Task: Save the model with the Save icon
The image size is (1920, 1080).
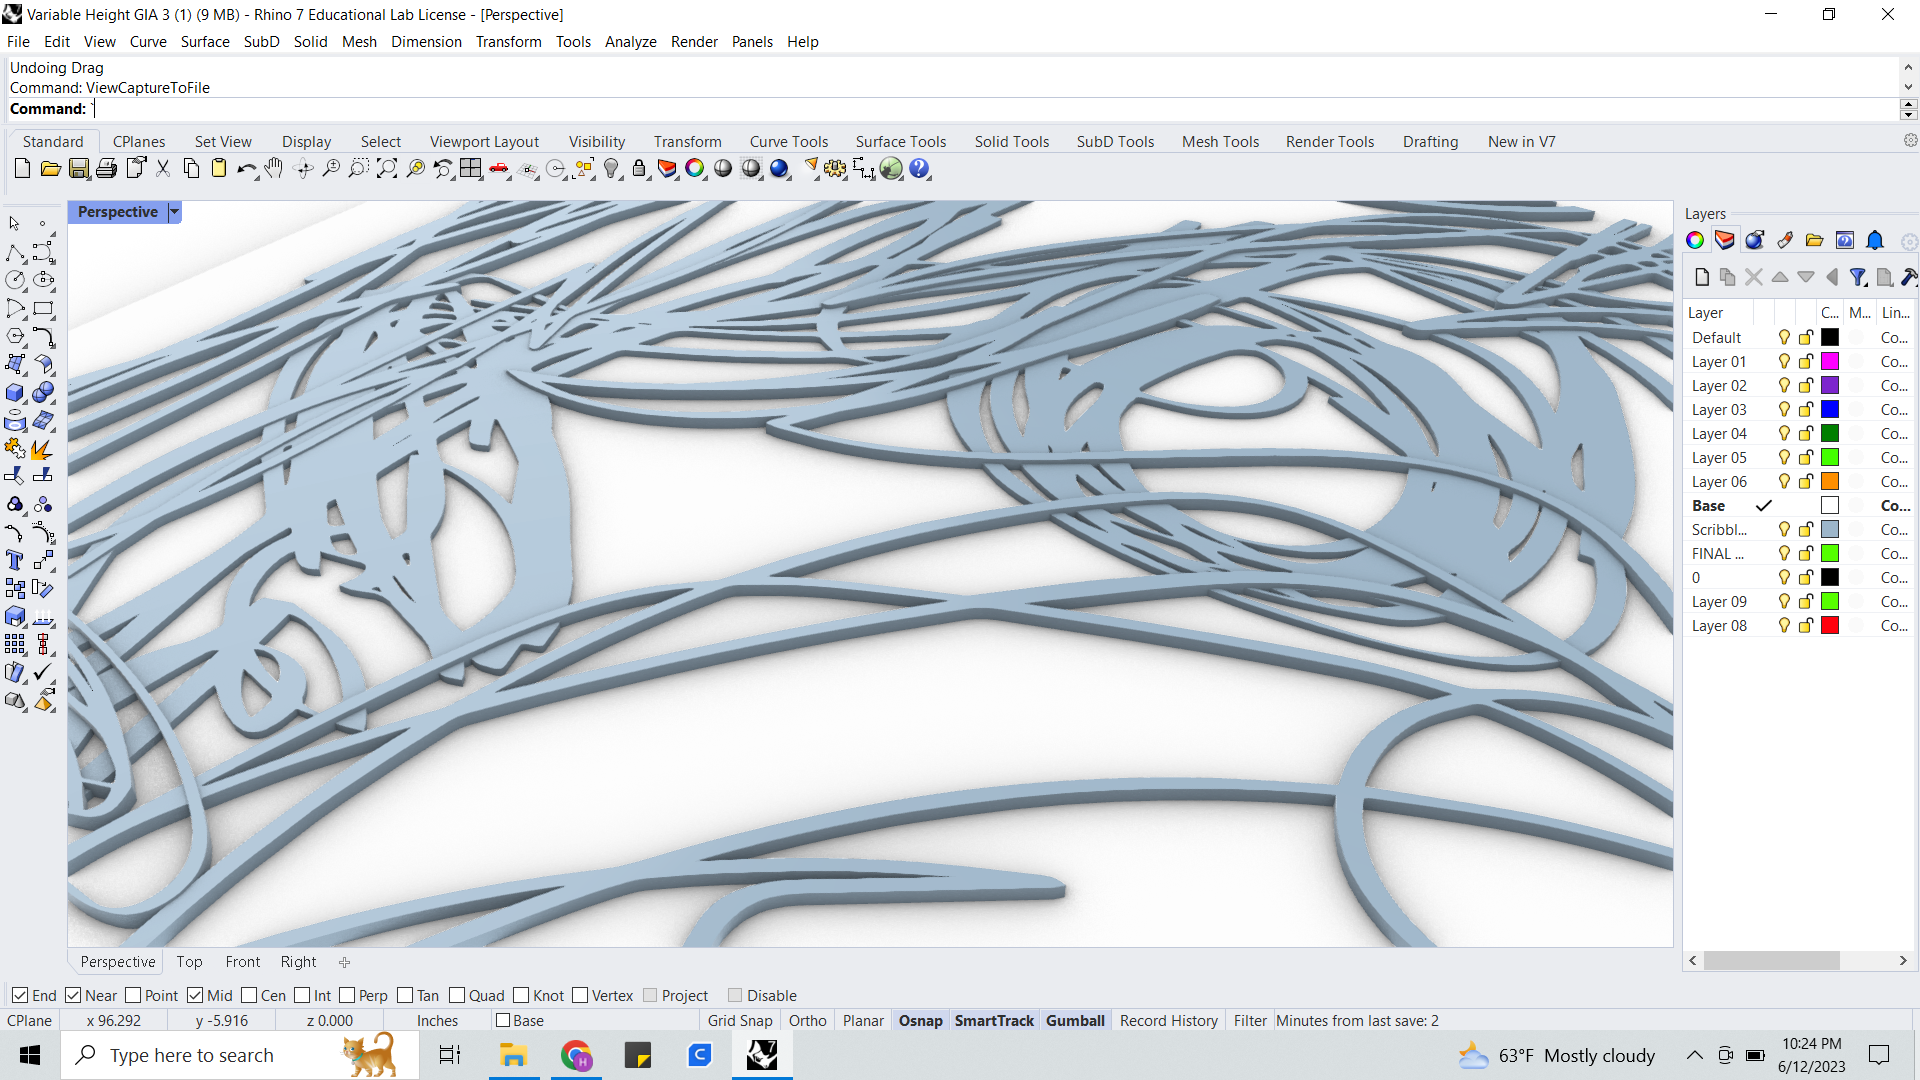Action: [x=79, y=168]
